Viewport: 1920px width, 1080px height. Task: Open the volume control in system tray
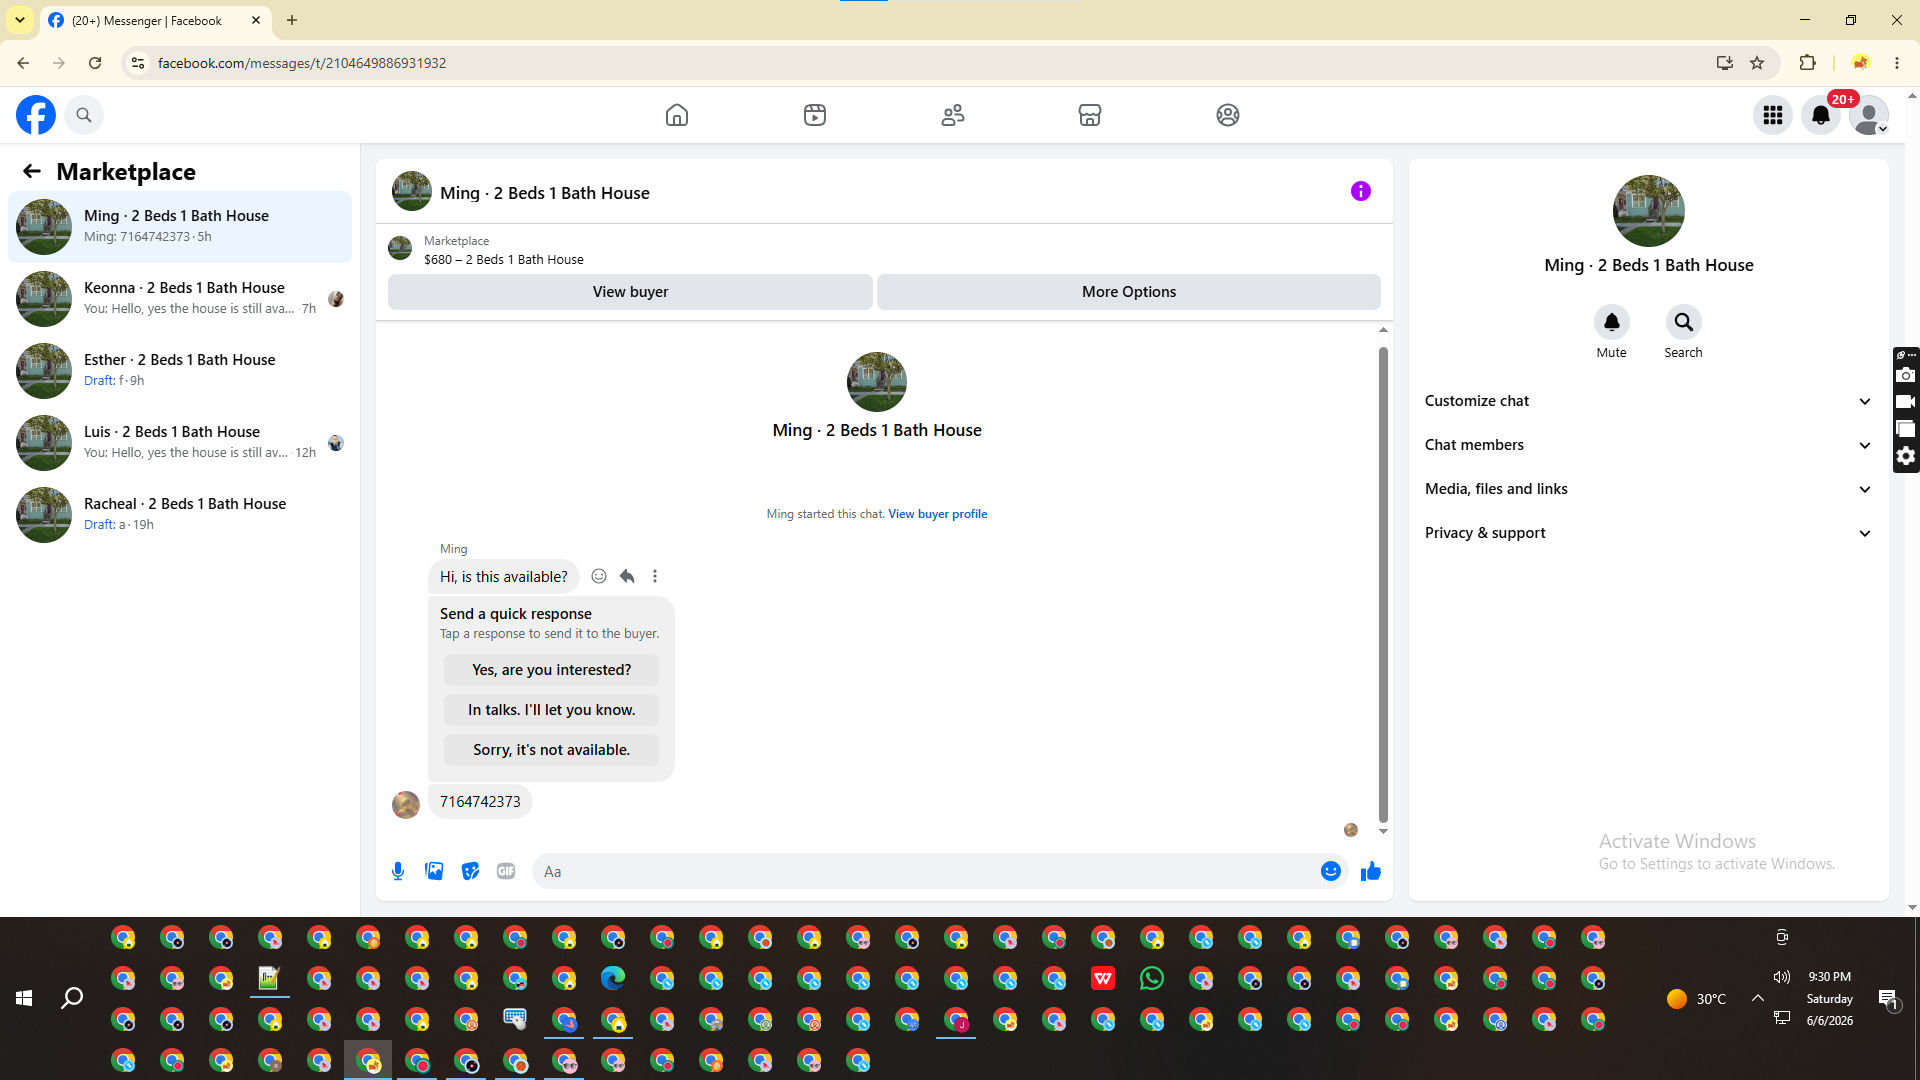pos(1781,977)
